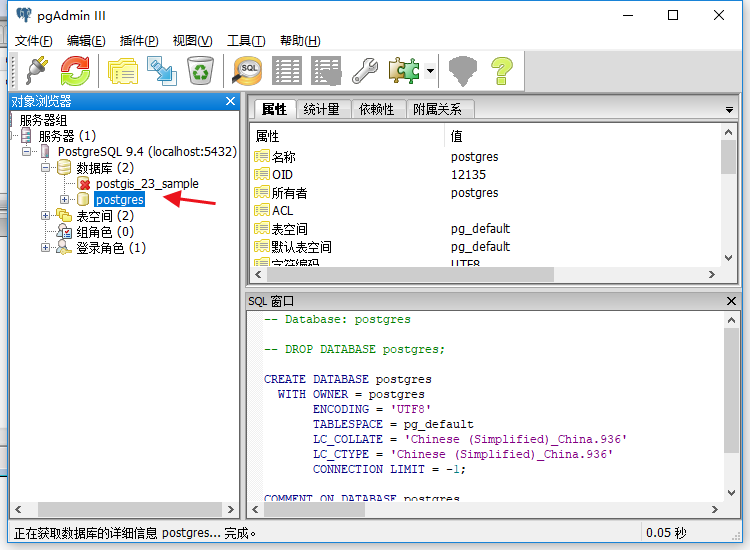This screenshot has width=750, height=550.
Task: Open the 文件(F) menu
Action: point(33,41)
